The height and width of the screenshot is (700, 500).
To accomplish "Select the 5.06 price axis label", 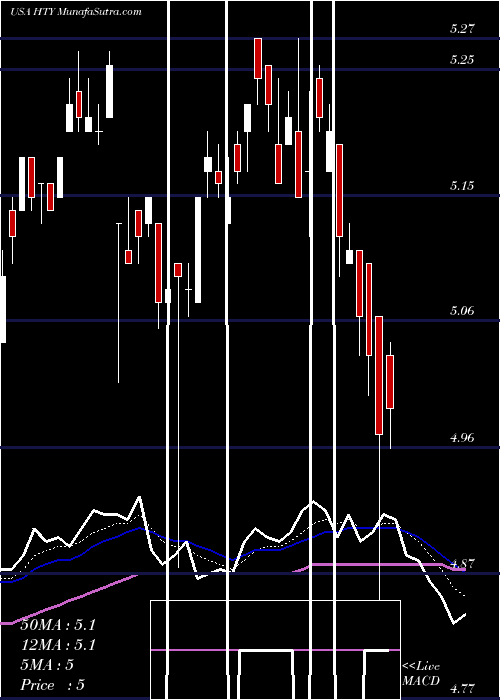I will click(462, 311).
